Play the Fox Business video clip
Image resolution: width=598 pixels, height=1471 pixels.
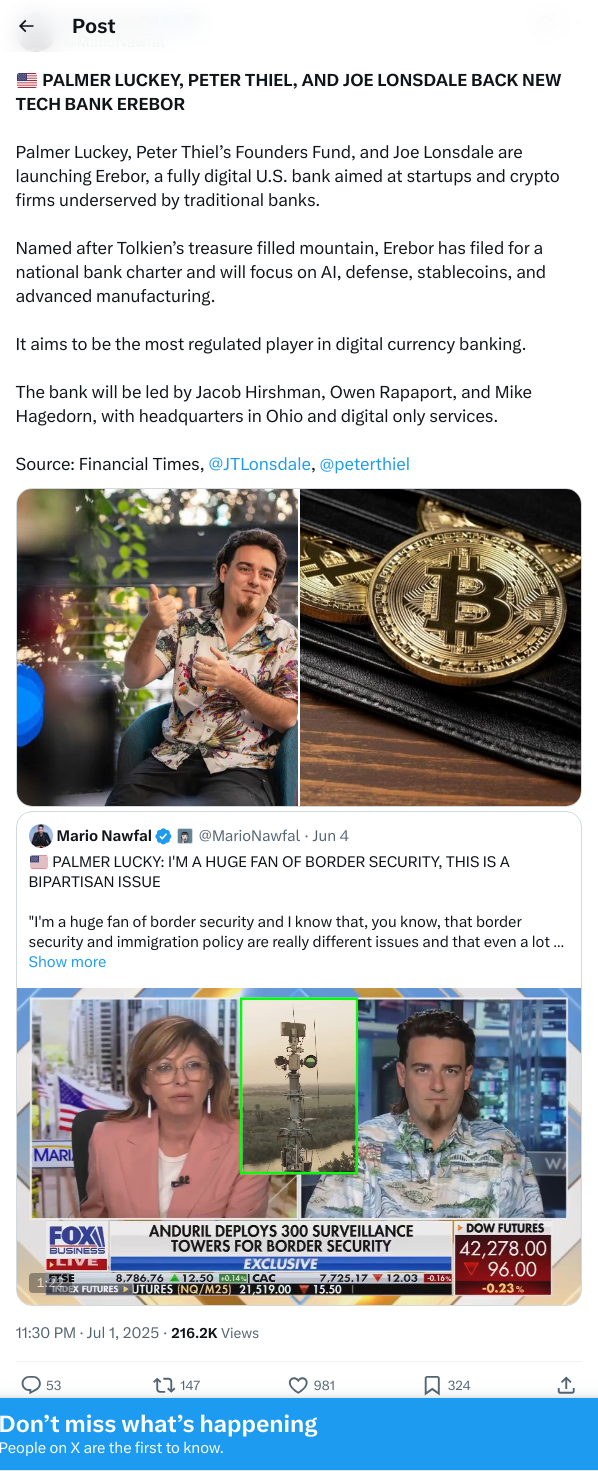299,1146
